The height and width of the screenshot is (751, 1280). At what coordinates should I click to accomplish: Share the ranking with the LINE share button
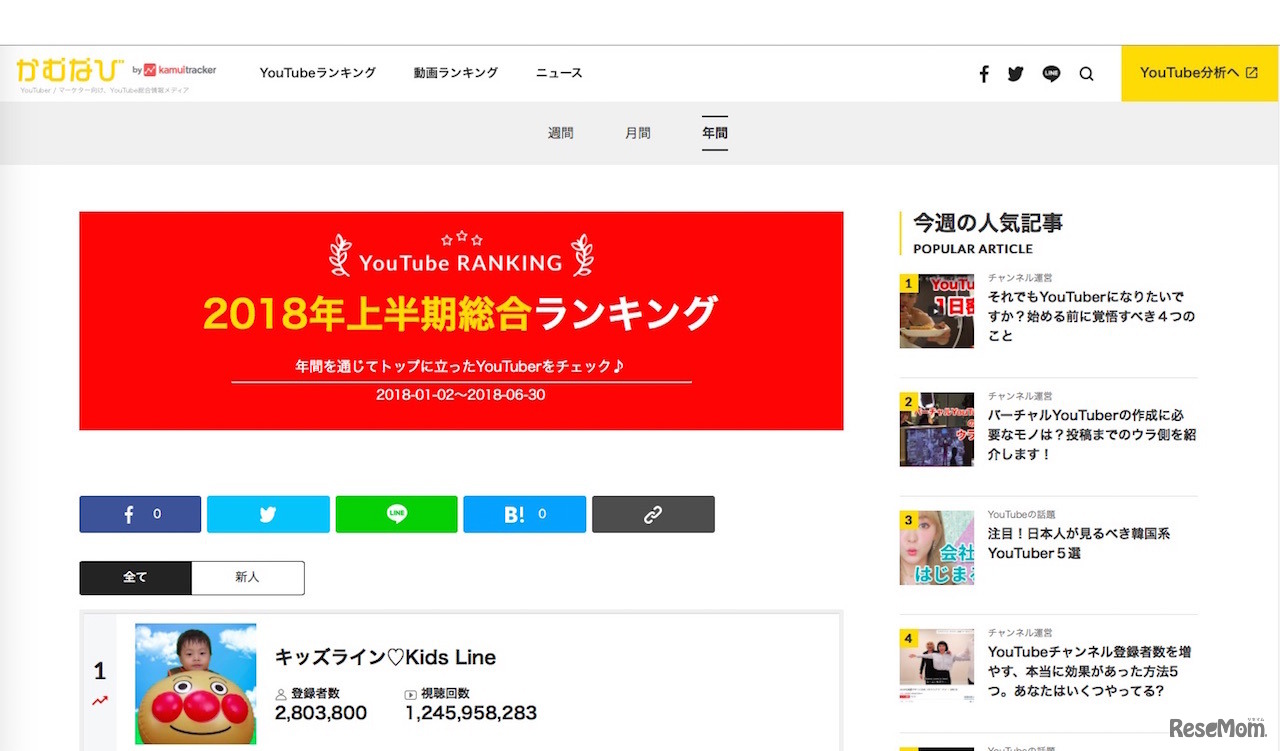point(396,514)
